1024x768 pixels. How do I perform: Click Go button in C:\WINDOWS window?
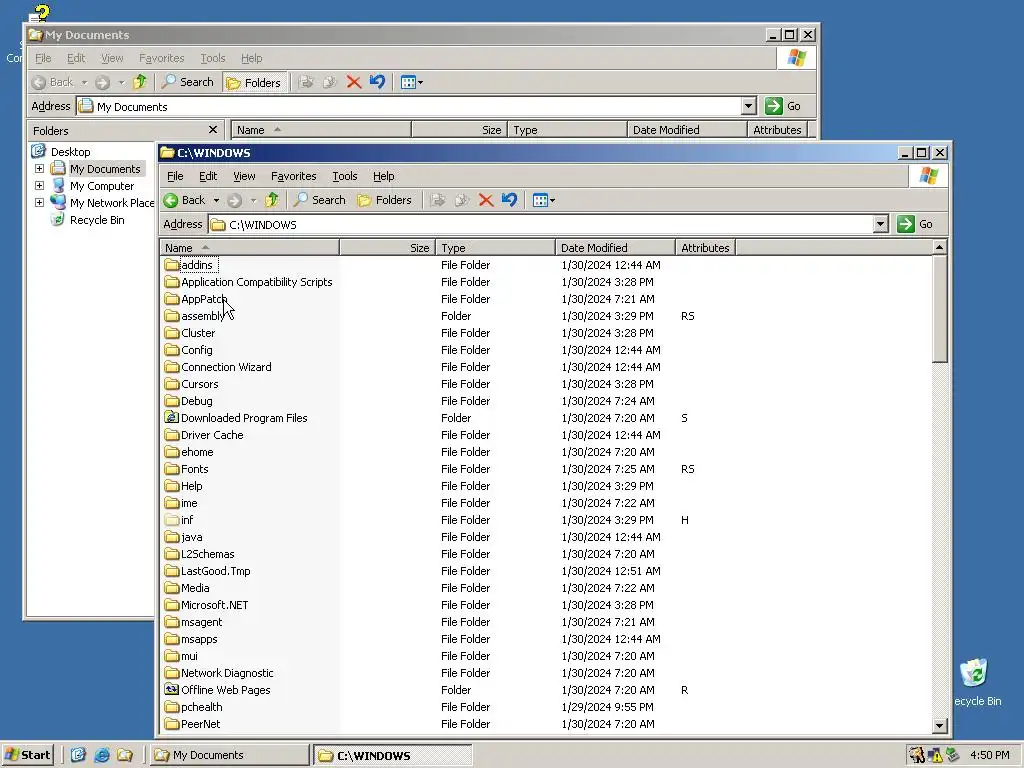click(x=915, y=225)
